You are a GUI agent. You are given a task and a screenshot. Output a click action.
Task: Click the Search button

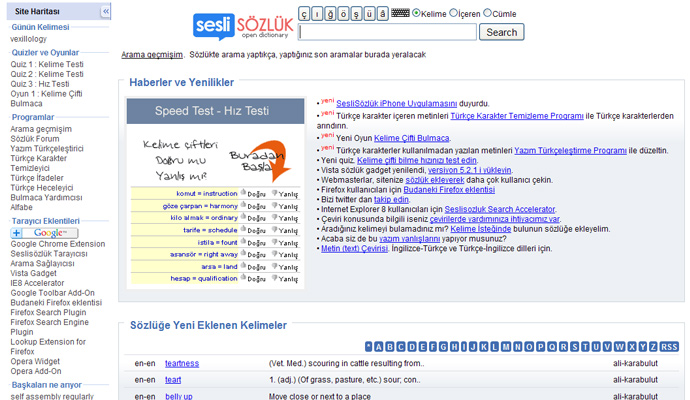(501, 32)
